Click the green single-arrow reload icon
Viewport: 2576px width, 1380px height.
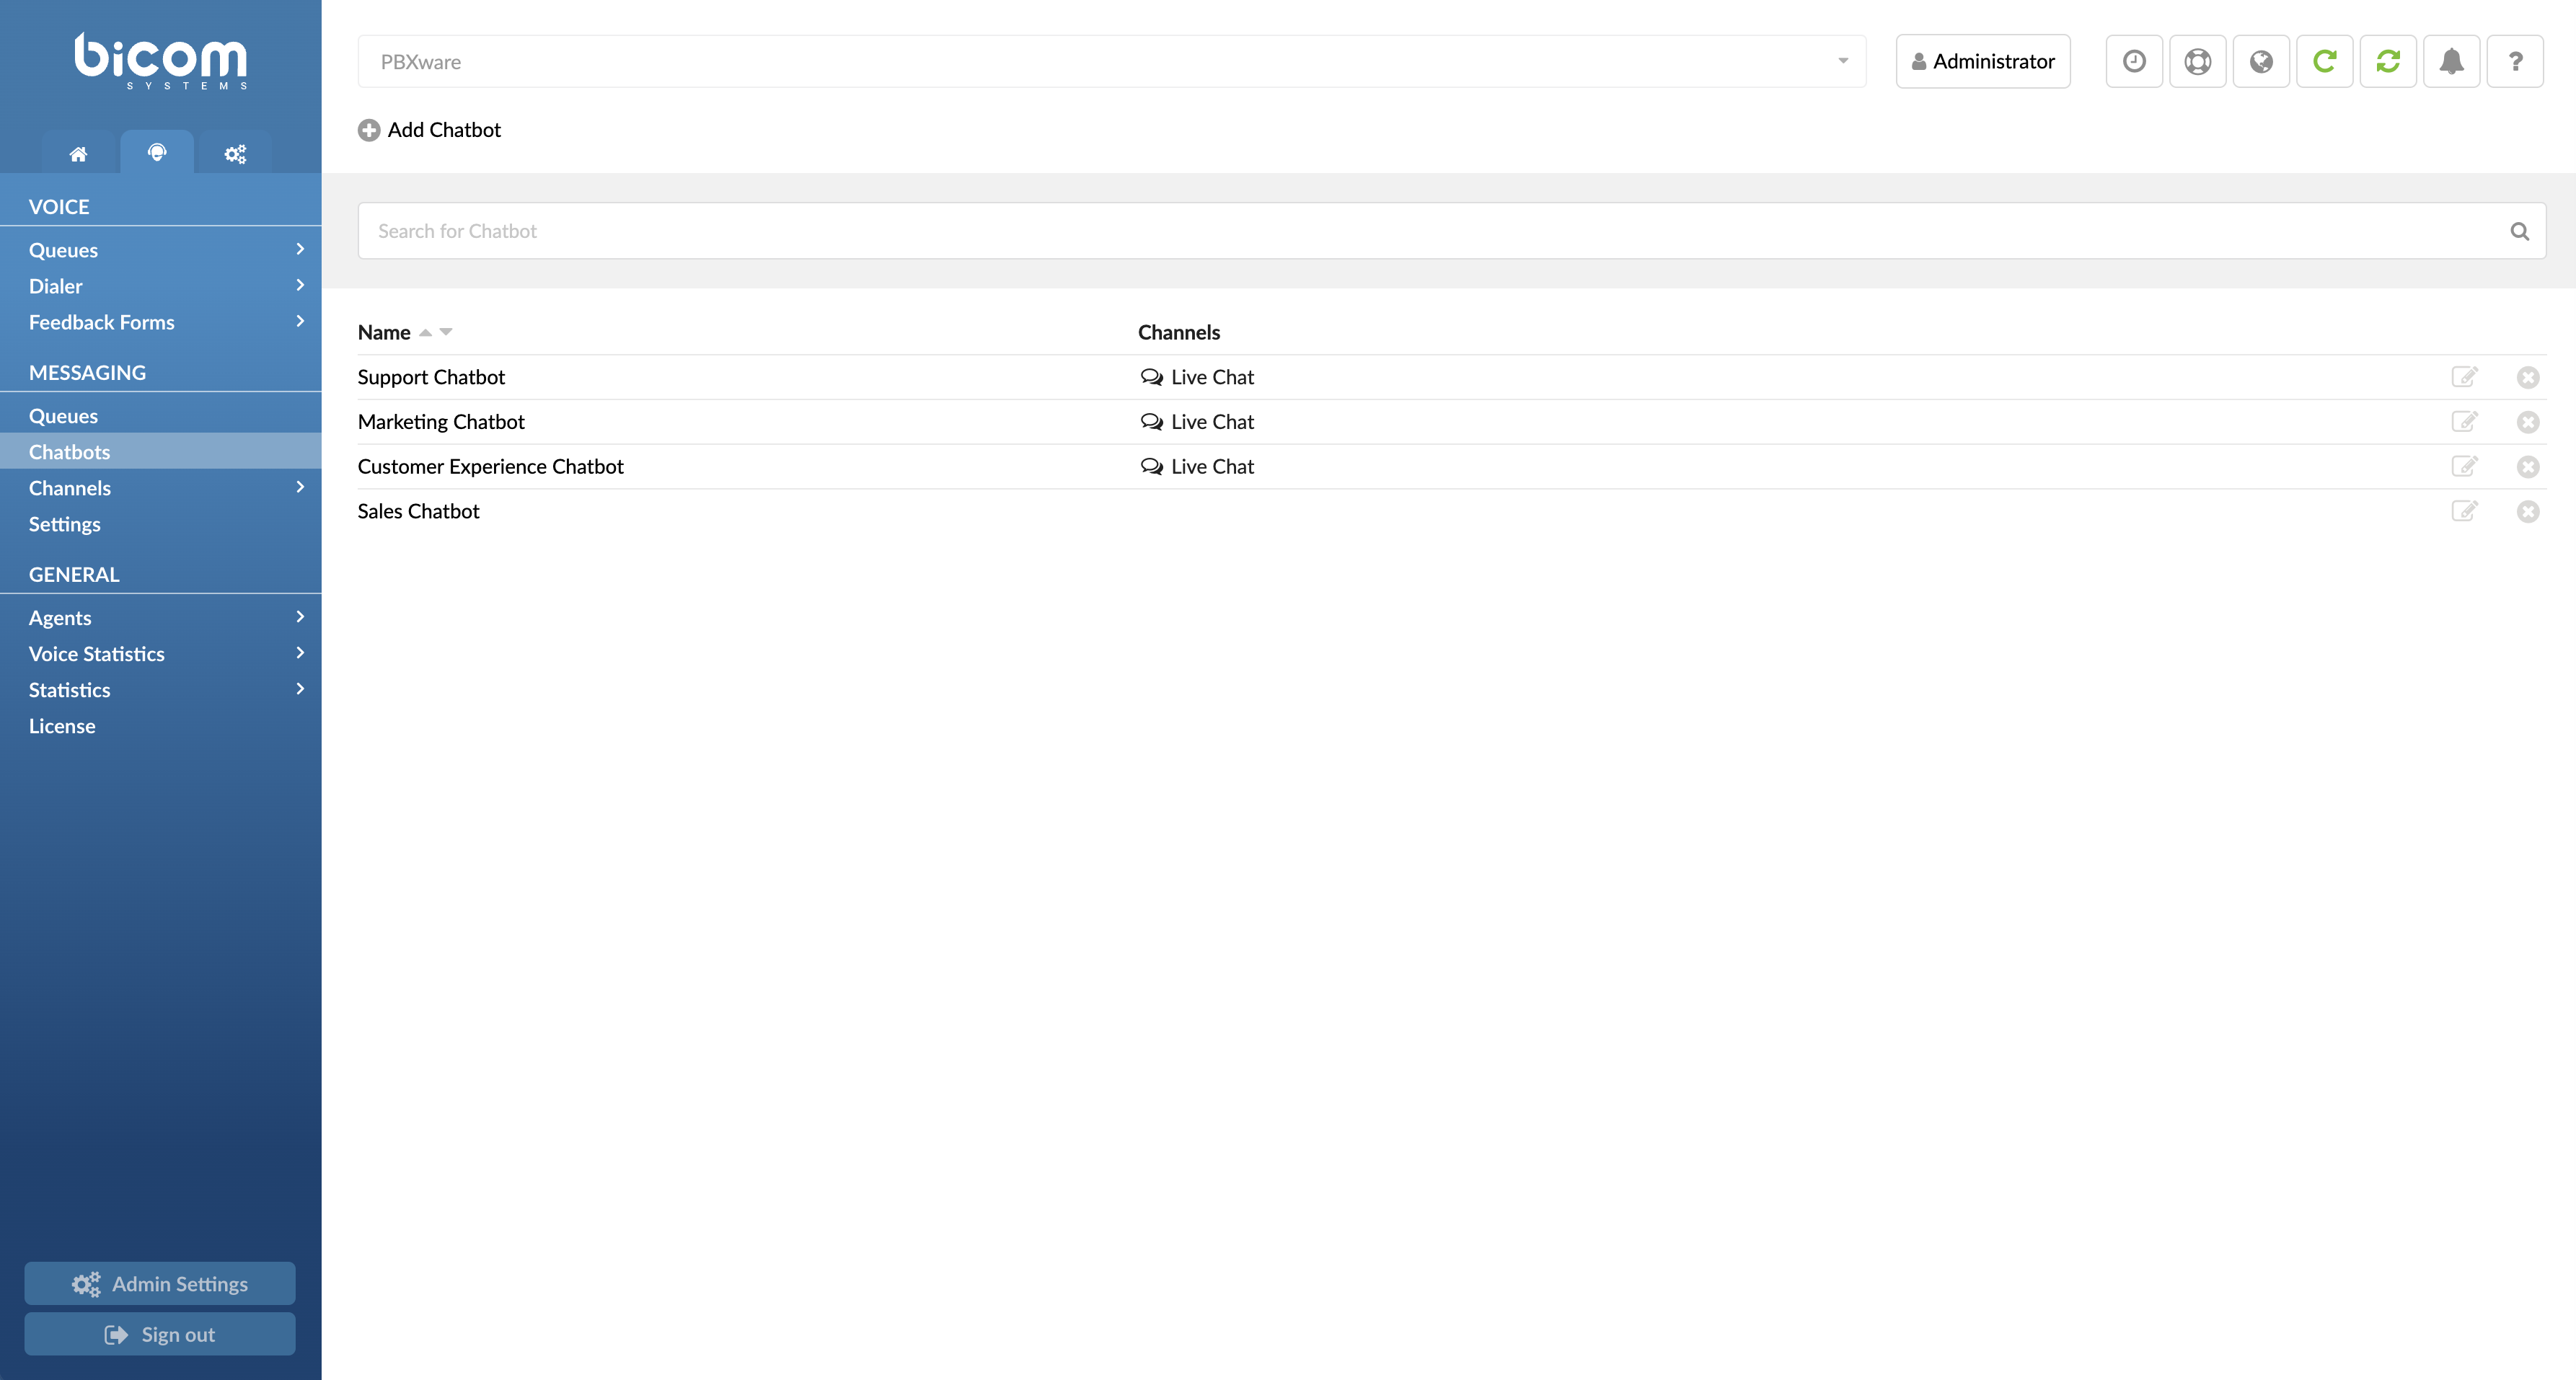(2324, 62)
